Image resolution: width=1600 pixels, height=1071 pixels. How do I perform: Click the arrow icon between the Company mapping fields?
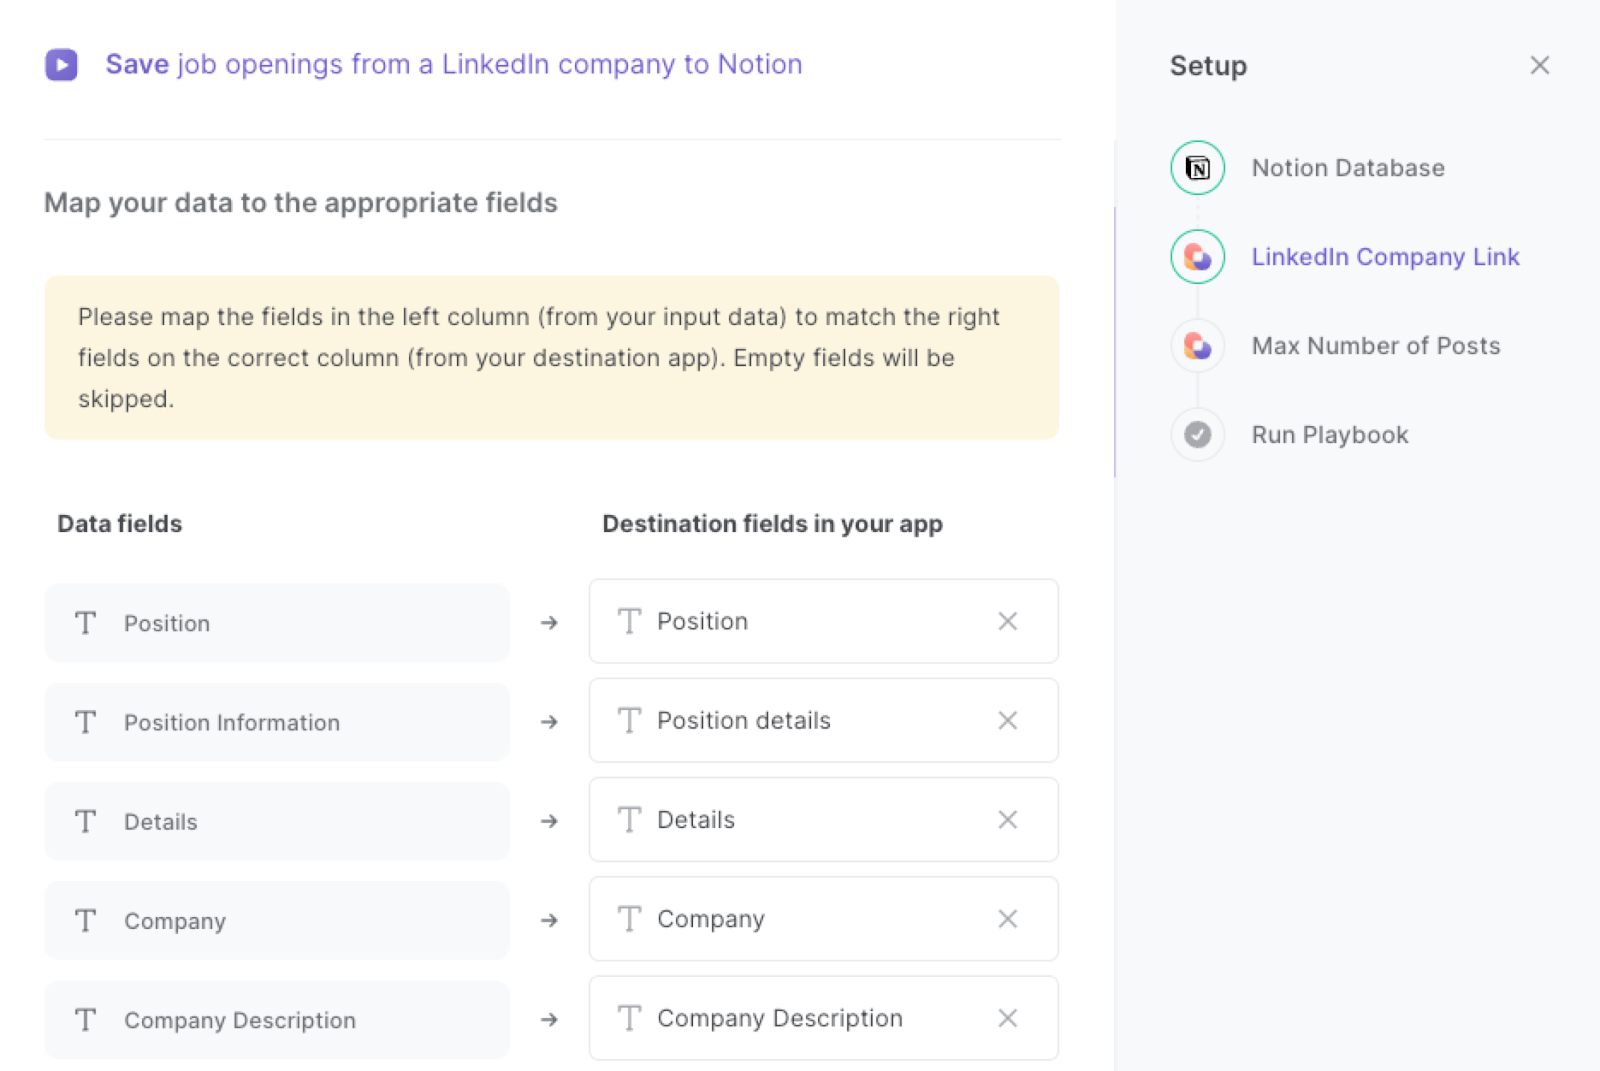pyautogui.click(x=549, y=920)
